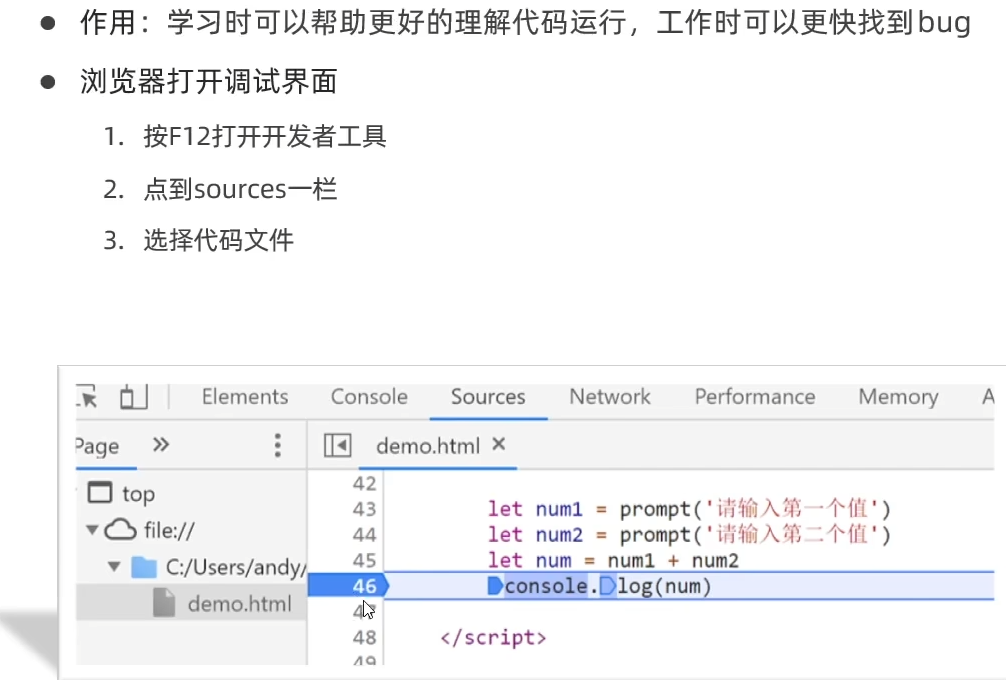The width and height of the screenshot is (1006, 680).
Task: Close the demo.html editor tab
Action: click(499, 444)
